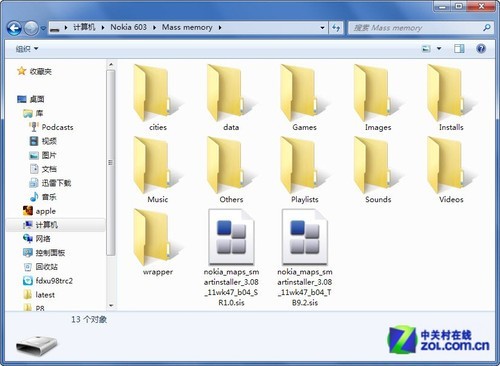The height and width of the screenshot is (366, 500).
Task: Open the Music folder
Action: [x=158, y=170]
